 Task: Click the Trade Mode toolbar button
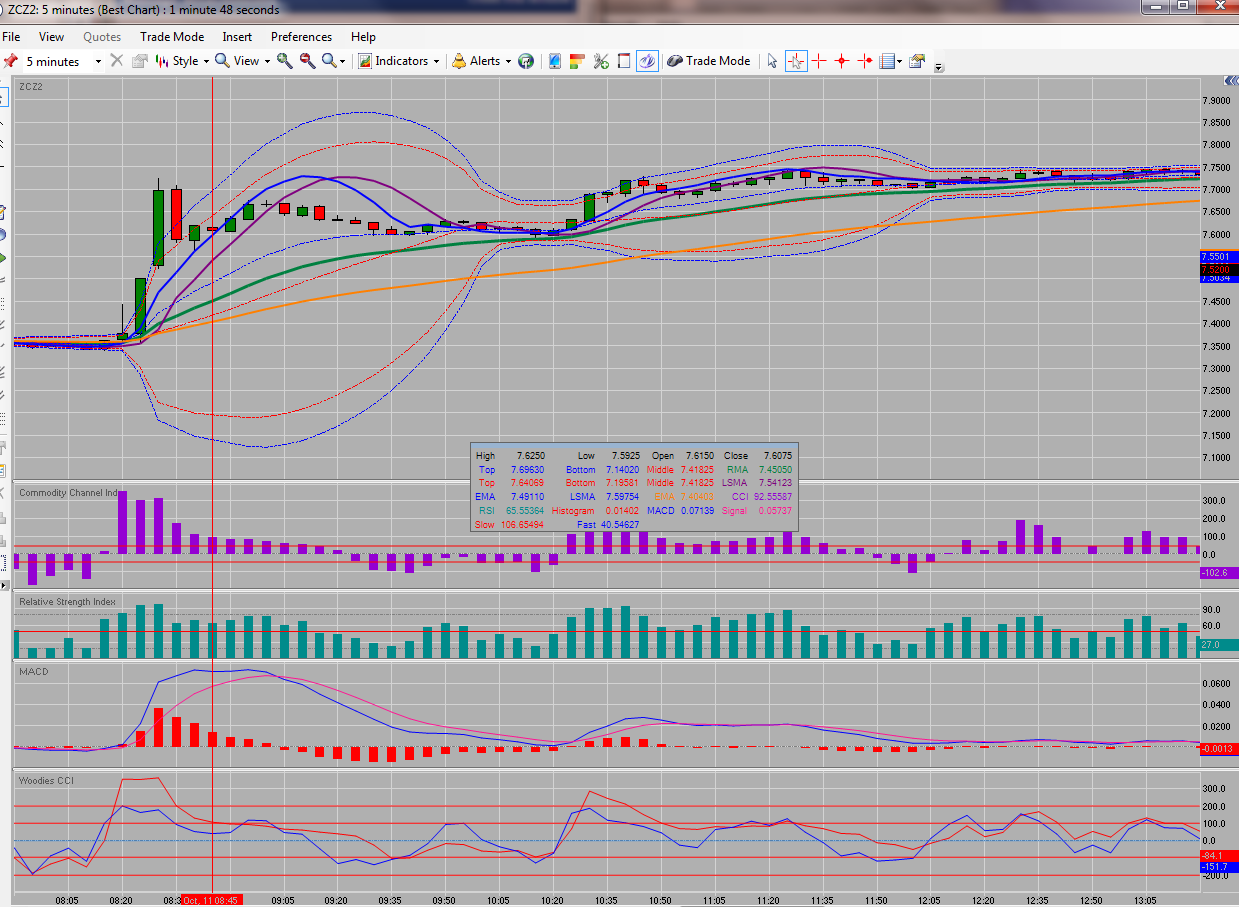[709, 61]
